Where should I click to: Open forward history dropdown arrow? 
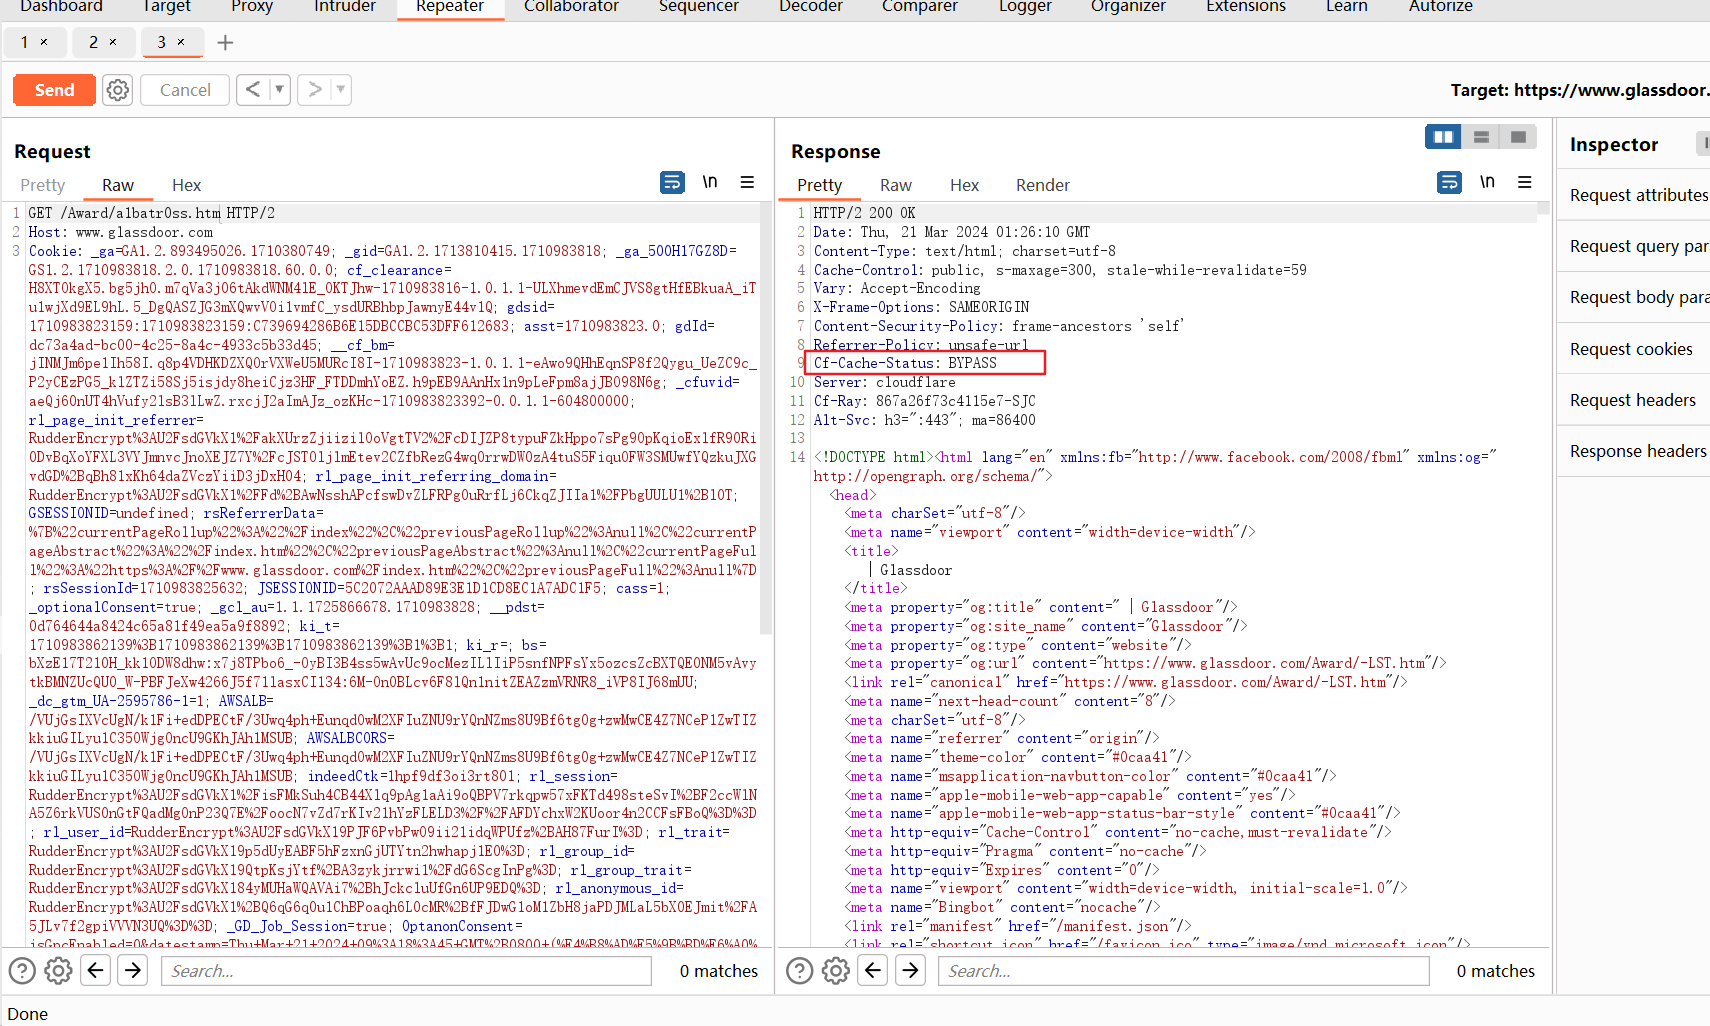tap(341, 90)
